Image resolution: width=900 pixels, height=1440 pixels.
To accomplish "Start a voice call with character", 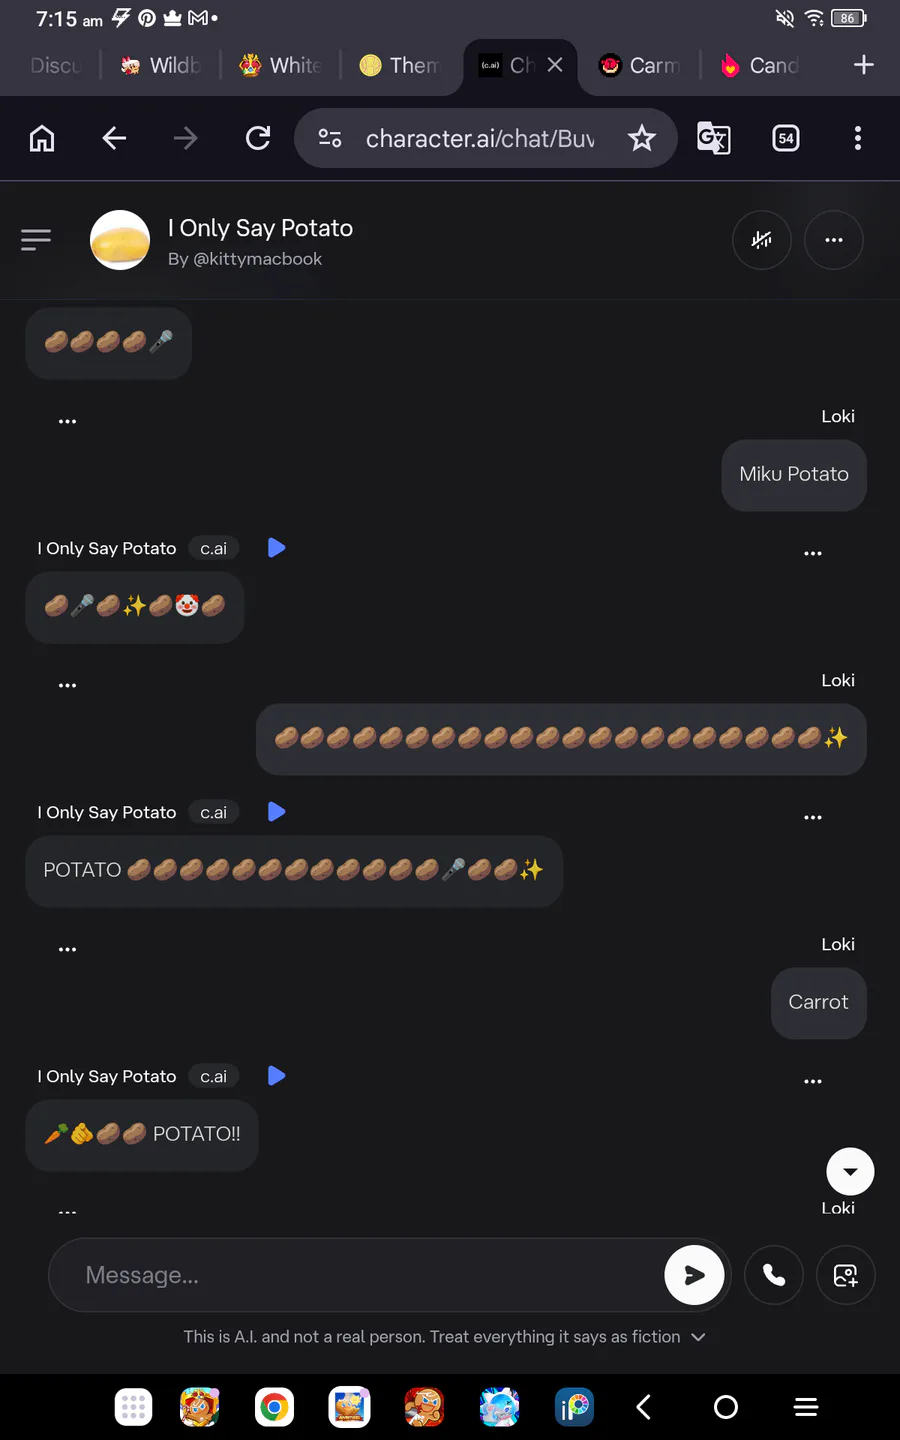I will [x=774, y=1275].
